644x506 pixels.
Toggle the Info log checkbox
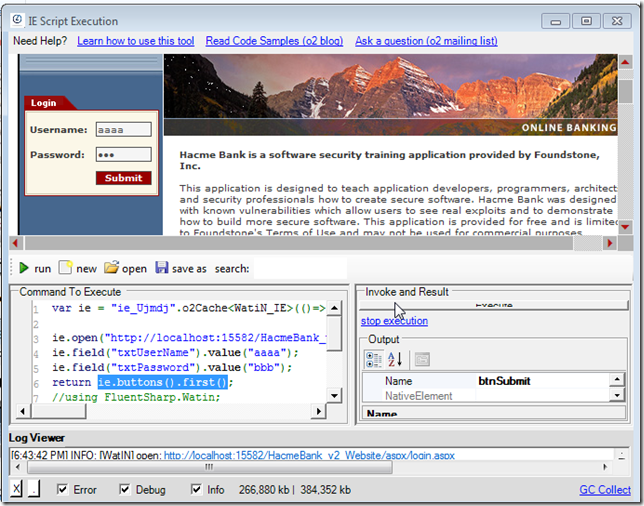(x=196, y=489)
